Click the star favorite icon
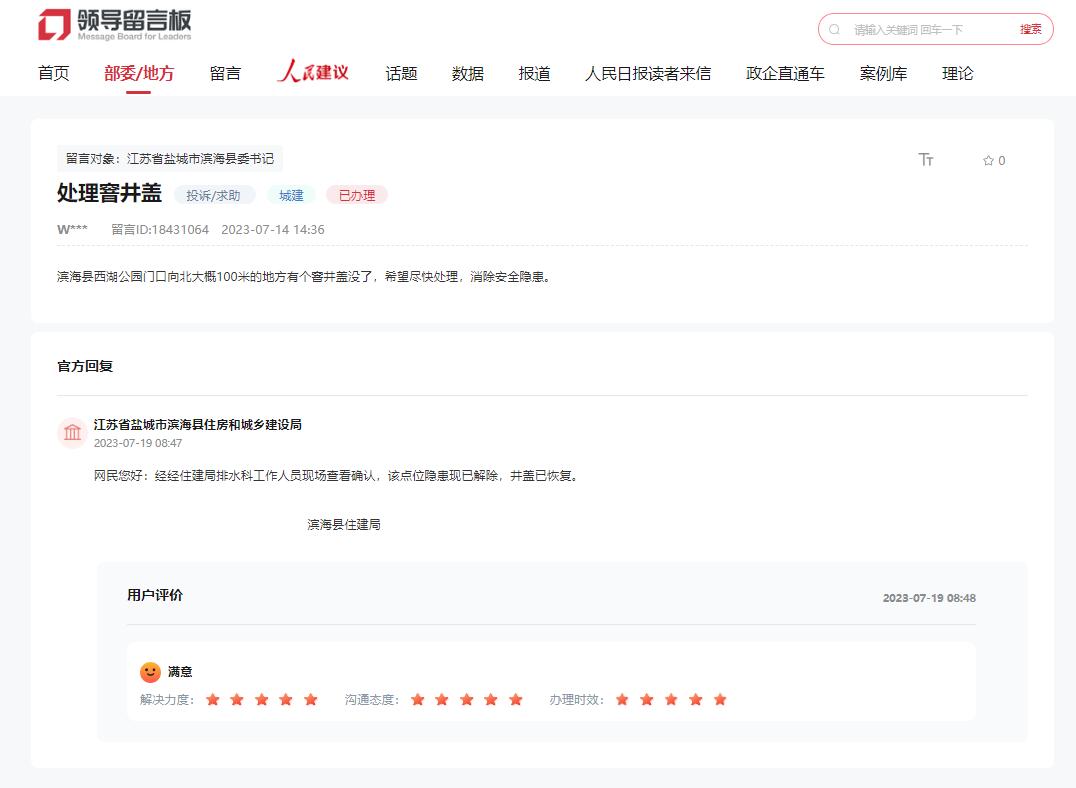 [988, 161]
